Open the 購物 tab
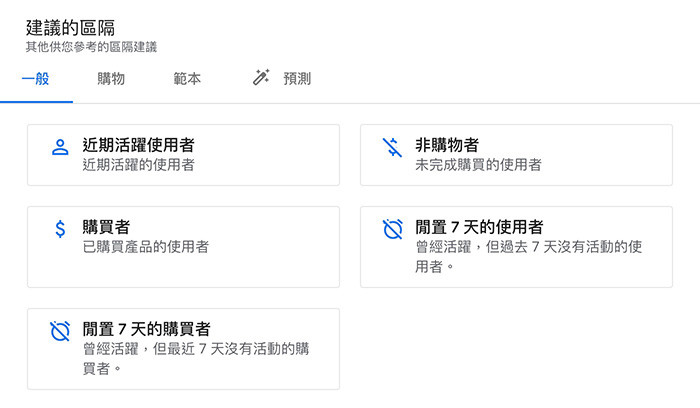The image size is (700, 408). [x=111, y=79]
